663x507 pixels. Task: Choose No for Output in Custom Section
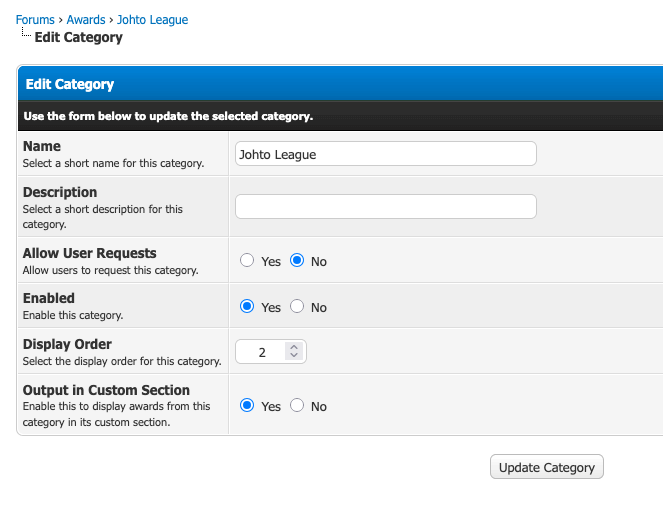coord(297,406)
